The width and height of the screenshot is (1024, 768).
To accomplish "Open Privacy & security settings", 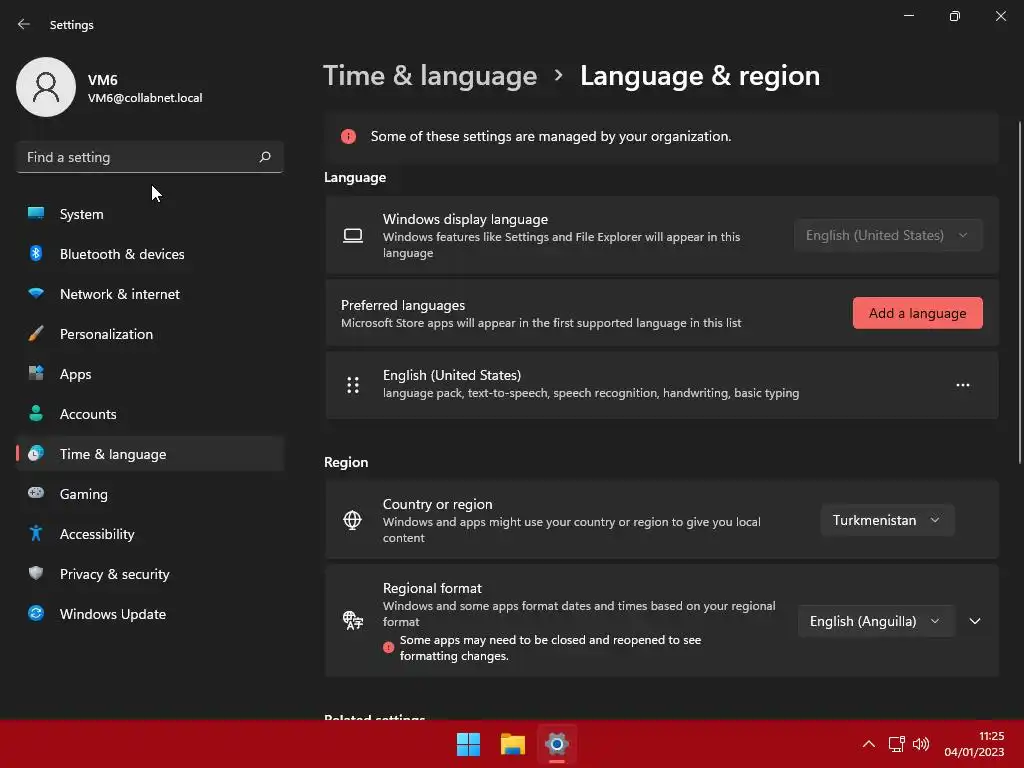I will click(150, 574).
